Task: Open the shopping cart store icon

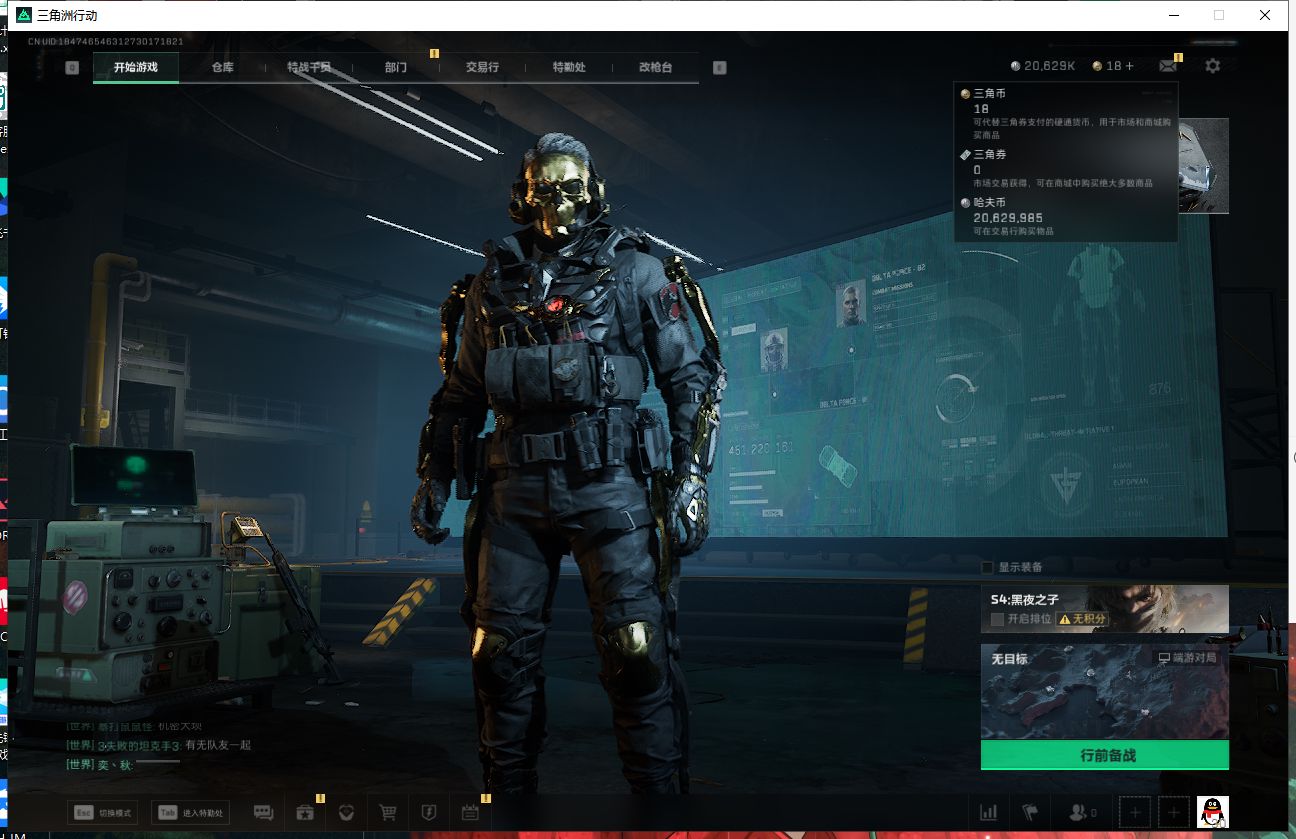Action: (x=387, y=812)
